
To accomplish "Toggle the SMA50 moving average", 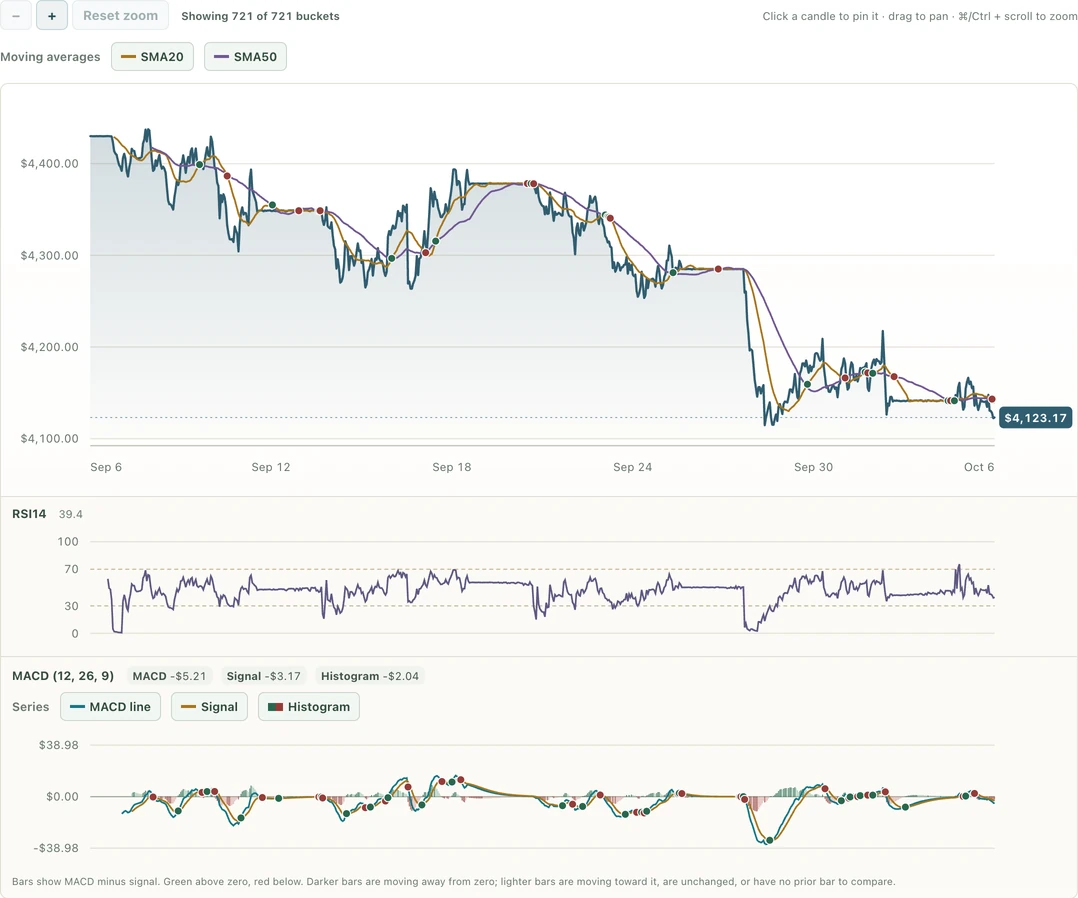I will pos(245,56).
